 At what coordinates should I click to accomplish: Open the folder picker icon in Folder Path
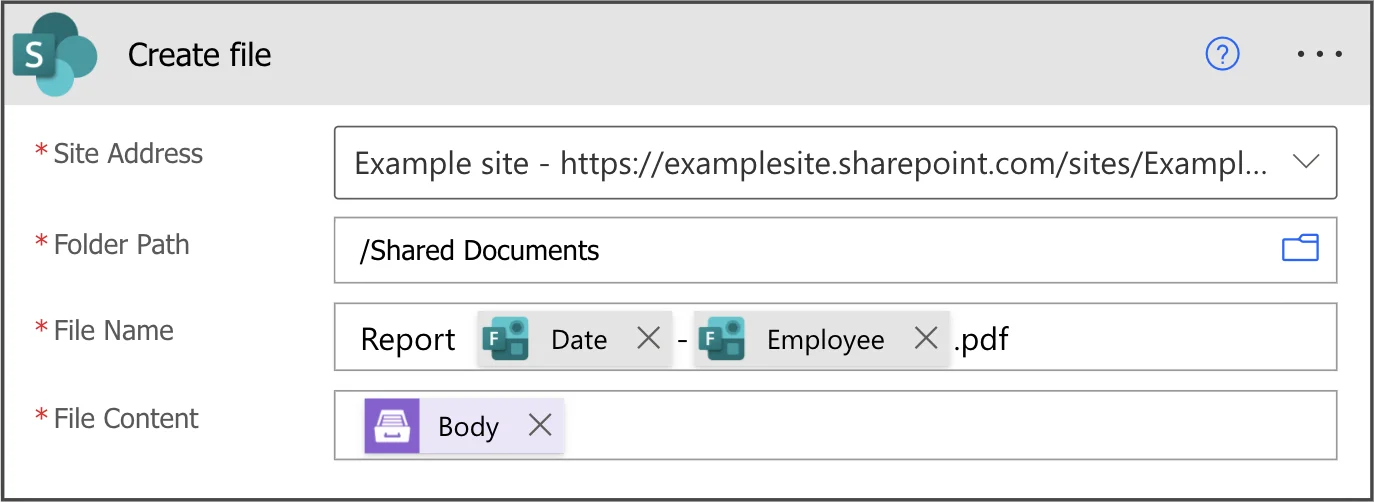(x=1300, y=248)
